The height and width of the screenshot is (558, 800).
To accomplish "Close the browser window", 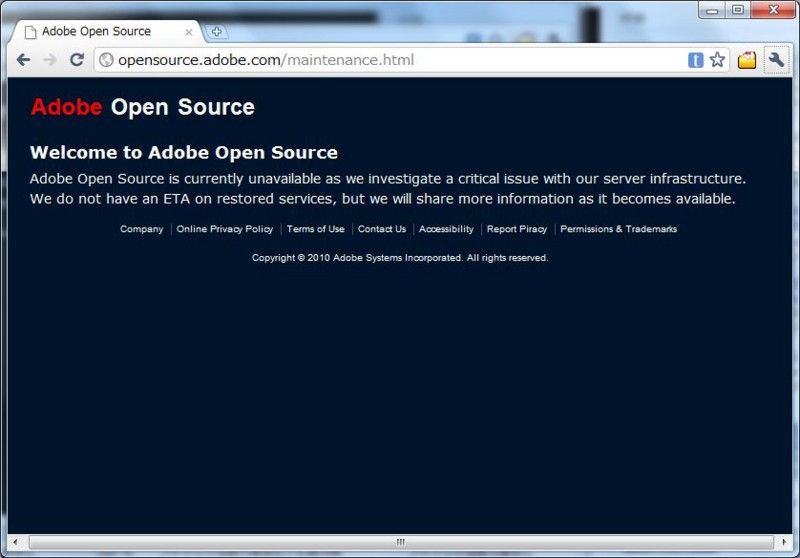I will click(773, 10).
